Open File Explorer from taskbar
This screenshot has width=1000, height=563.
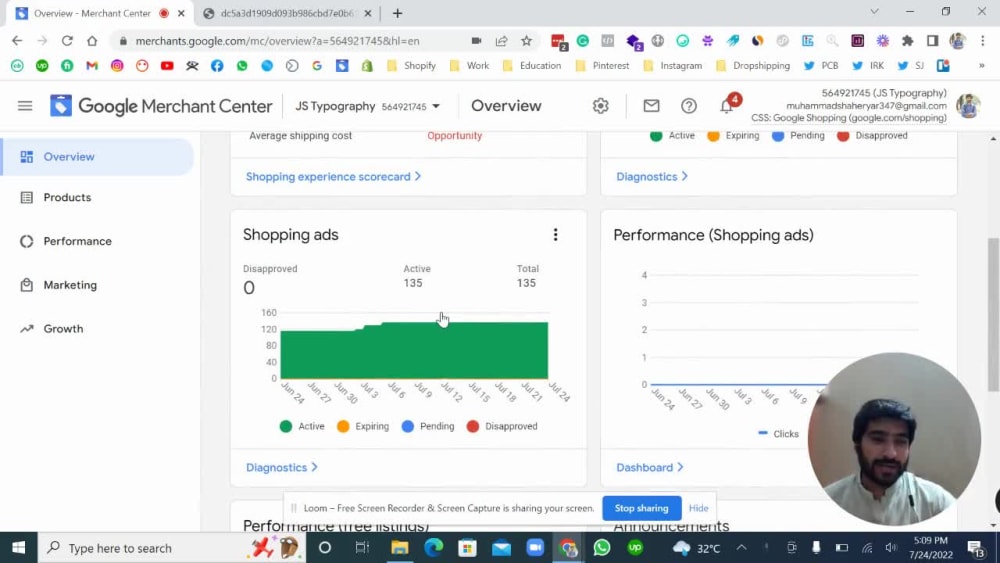click(400, 548)
